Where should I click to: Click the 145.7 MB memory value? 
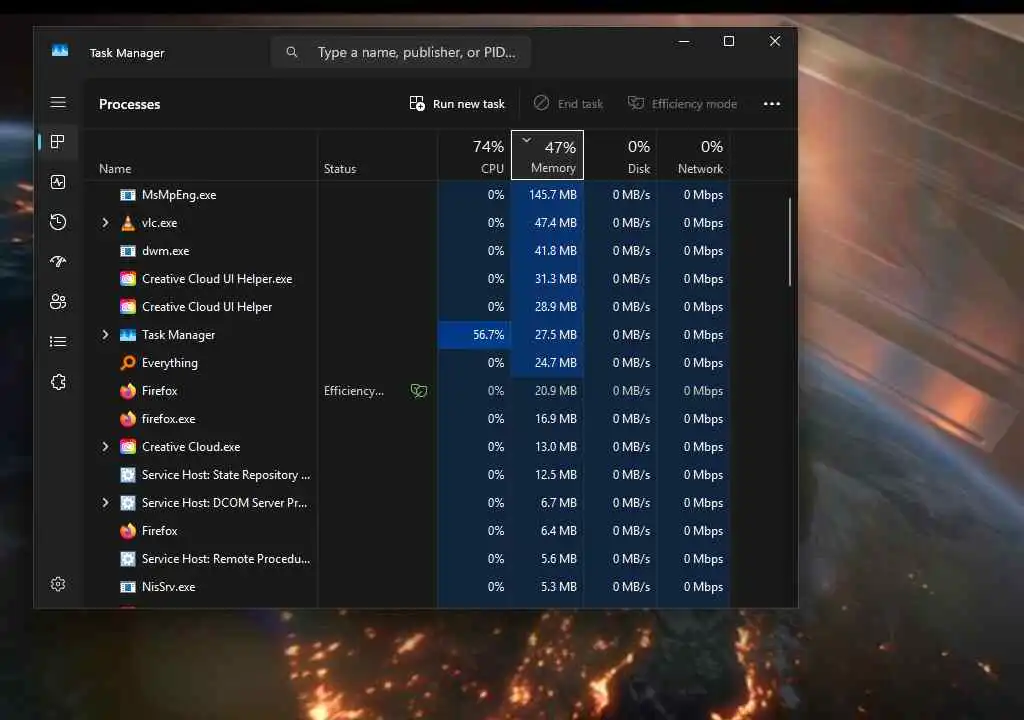point(552,195)
